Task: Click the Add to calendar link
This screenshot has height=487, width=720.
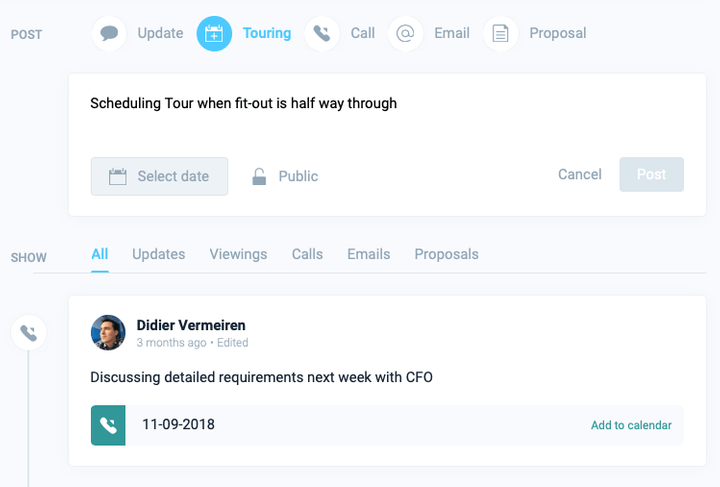Action: [x=631, y=425]
